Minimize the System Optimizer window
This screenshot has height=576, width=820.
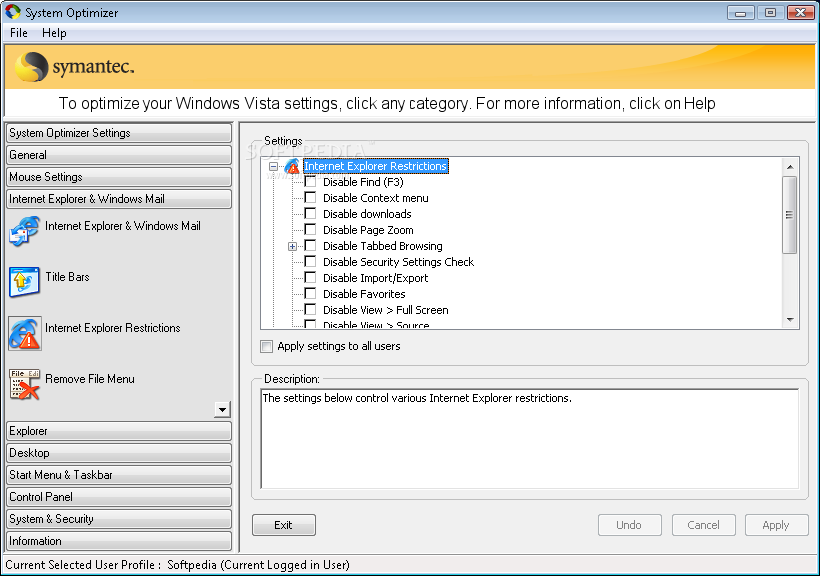click(741, 13)
